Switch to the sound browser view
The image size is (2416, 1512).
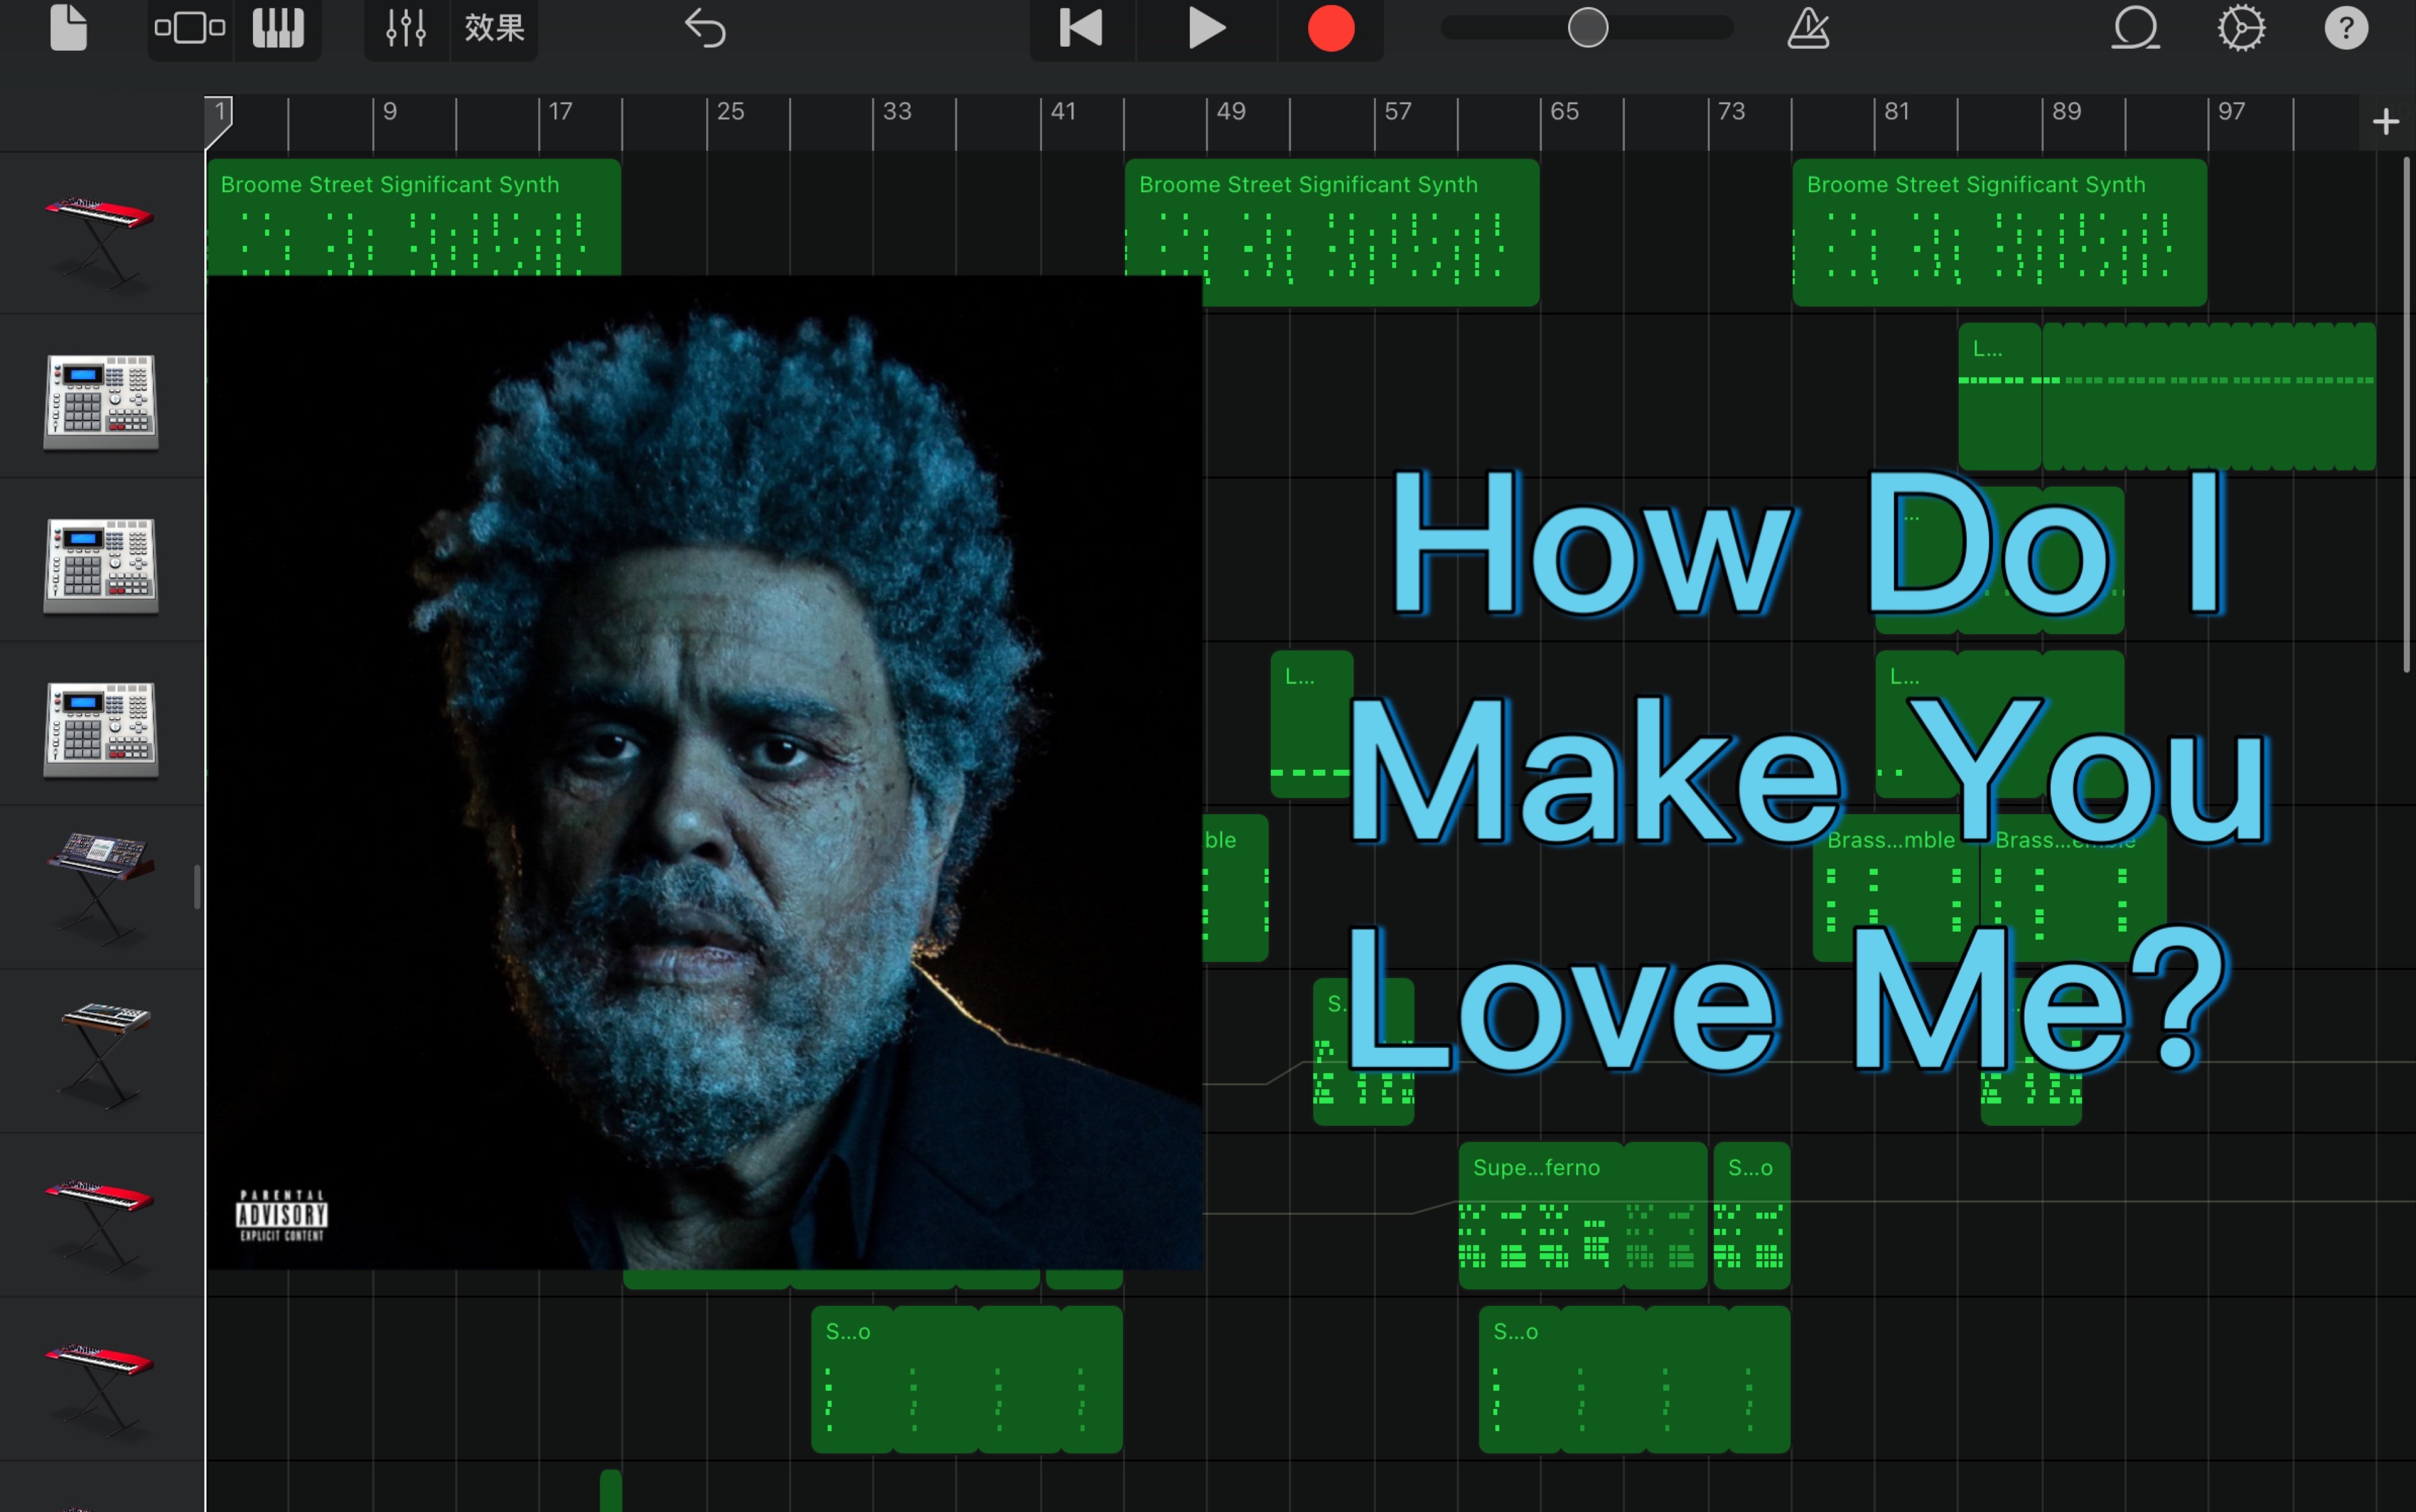[190, 28]
